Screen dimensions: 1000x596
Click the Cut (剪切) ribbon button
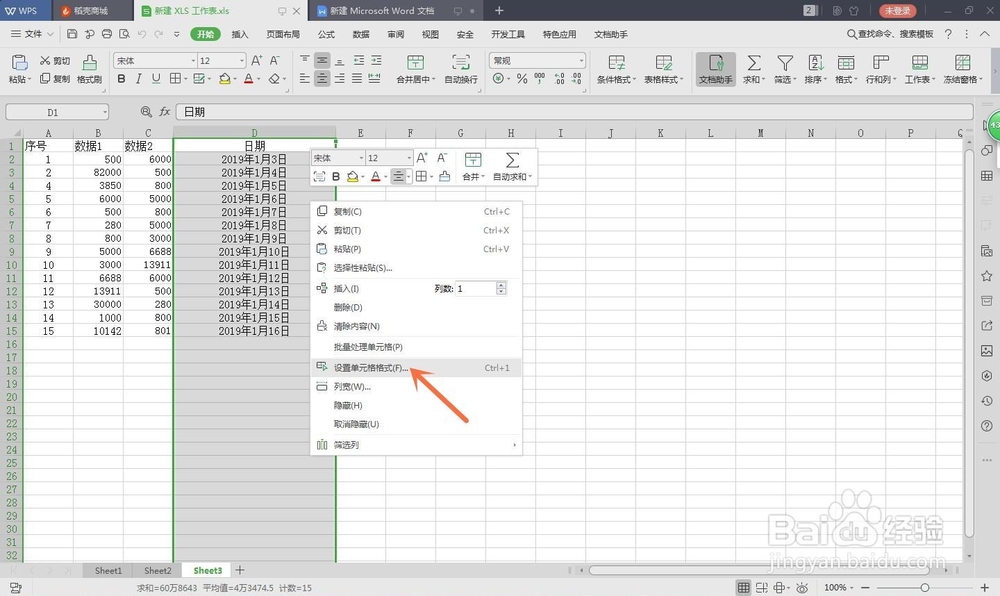tap(55, 61)
